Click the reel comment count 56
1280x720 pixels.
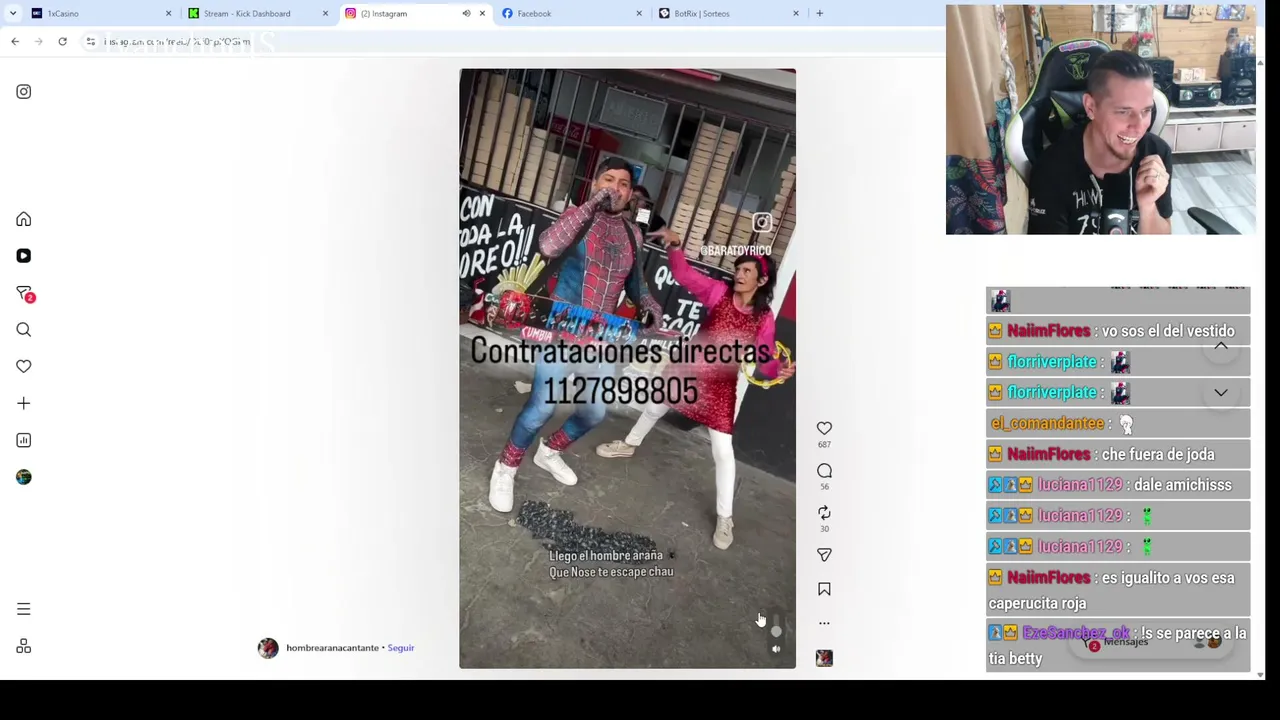[824, 487]
